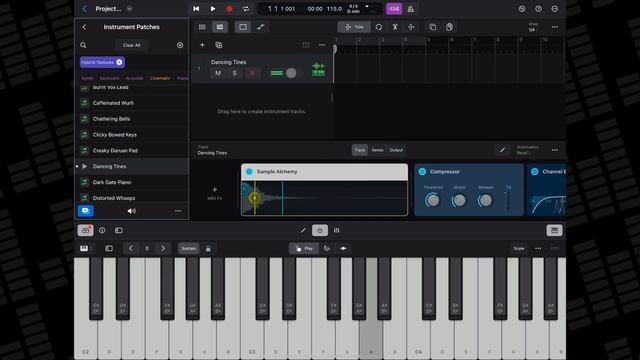Open the history clock icon in the top bar
Viewport: 640px width, 360px height.
pos(522,9)
